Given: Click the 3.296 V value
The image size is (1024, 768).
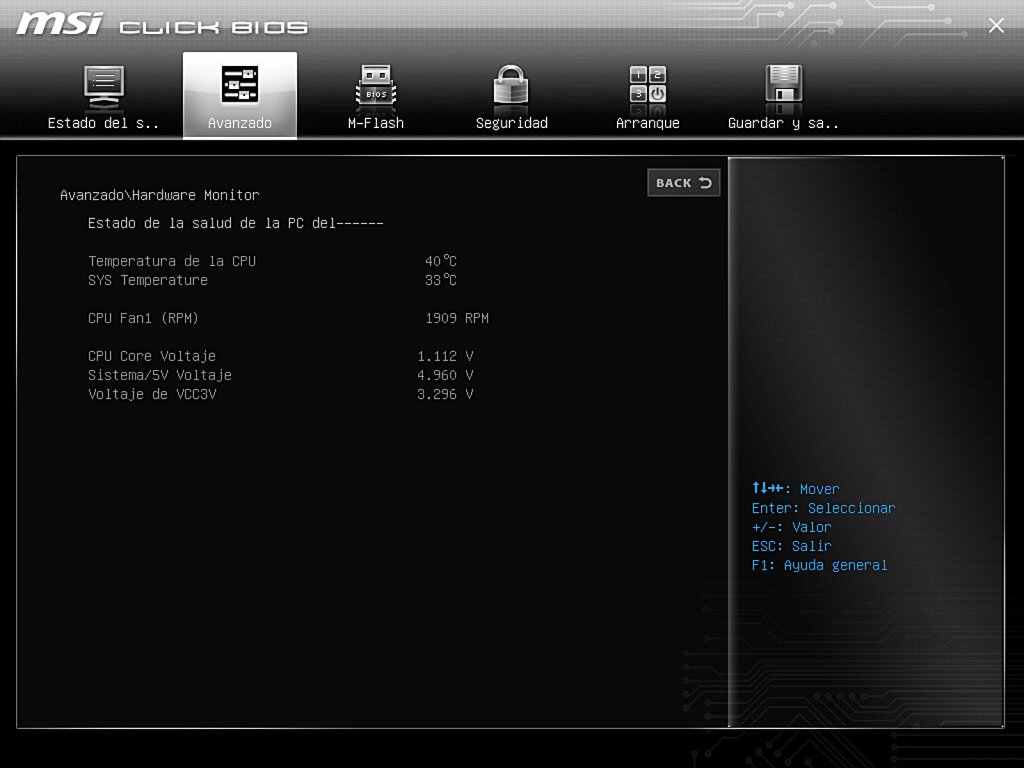Looking at the screenshot, I should [x=445, y=394].
